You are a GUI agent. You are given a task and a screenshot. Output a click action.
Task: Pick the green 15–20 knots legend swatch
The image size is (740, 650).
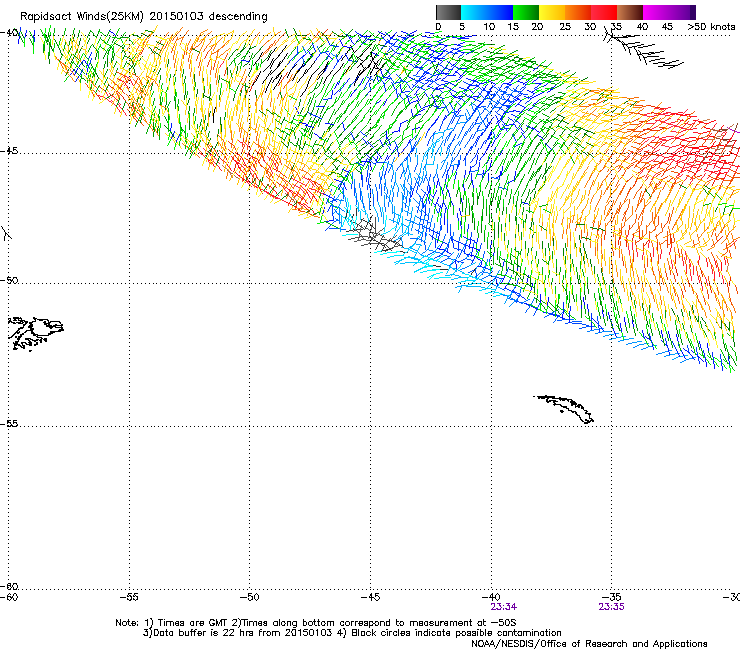[526, 12]
